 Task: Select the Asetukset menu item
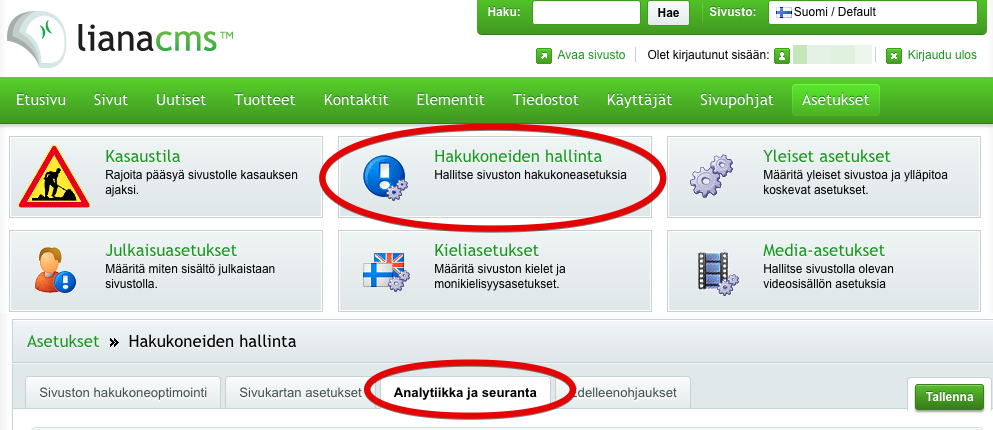click(x=836, y=100)
